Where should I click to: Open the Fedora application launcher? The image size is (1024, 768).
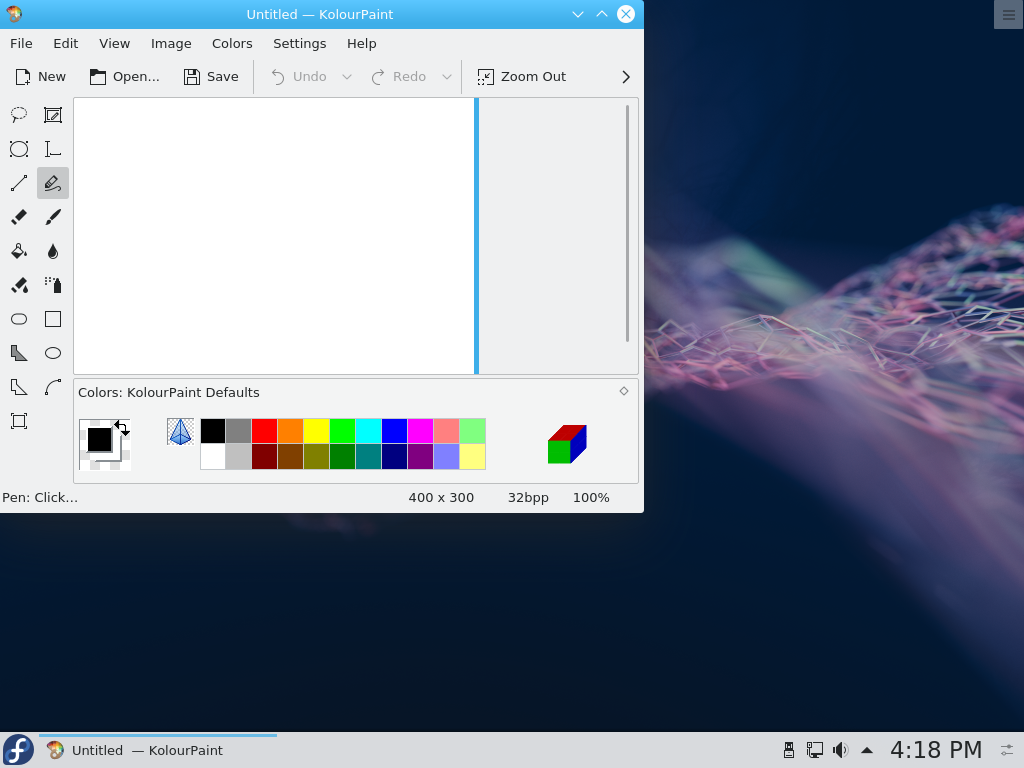point(18,750)
